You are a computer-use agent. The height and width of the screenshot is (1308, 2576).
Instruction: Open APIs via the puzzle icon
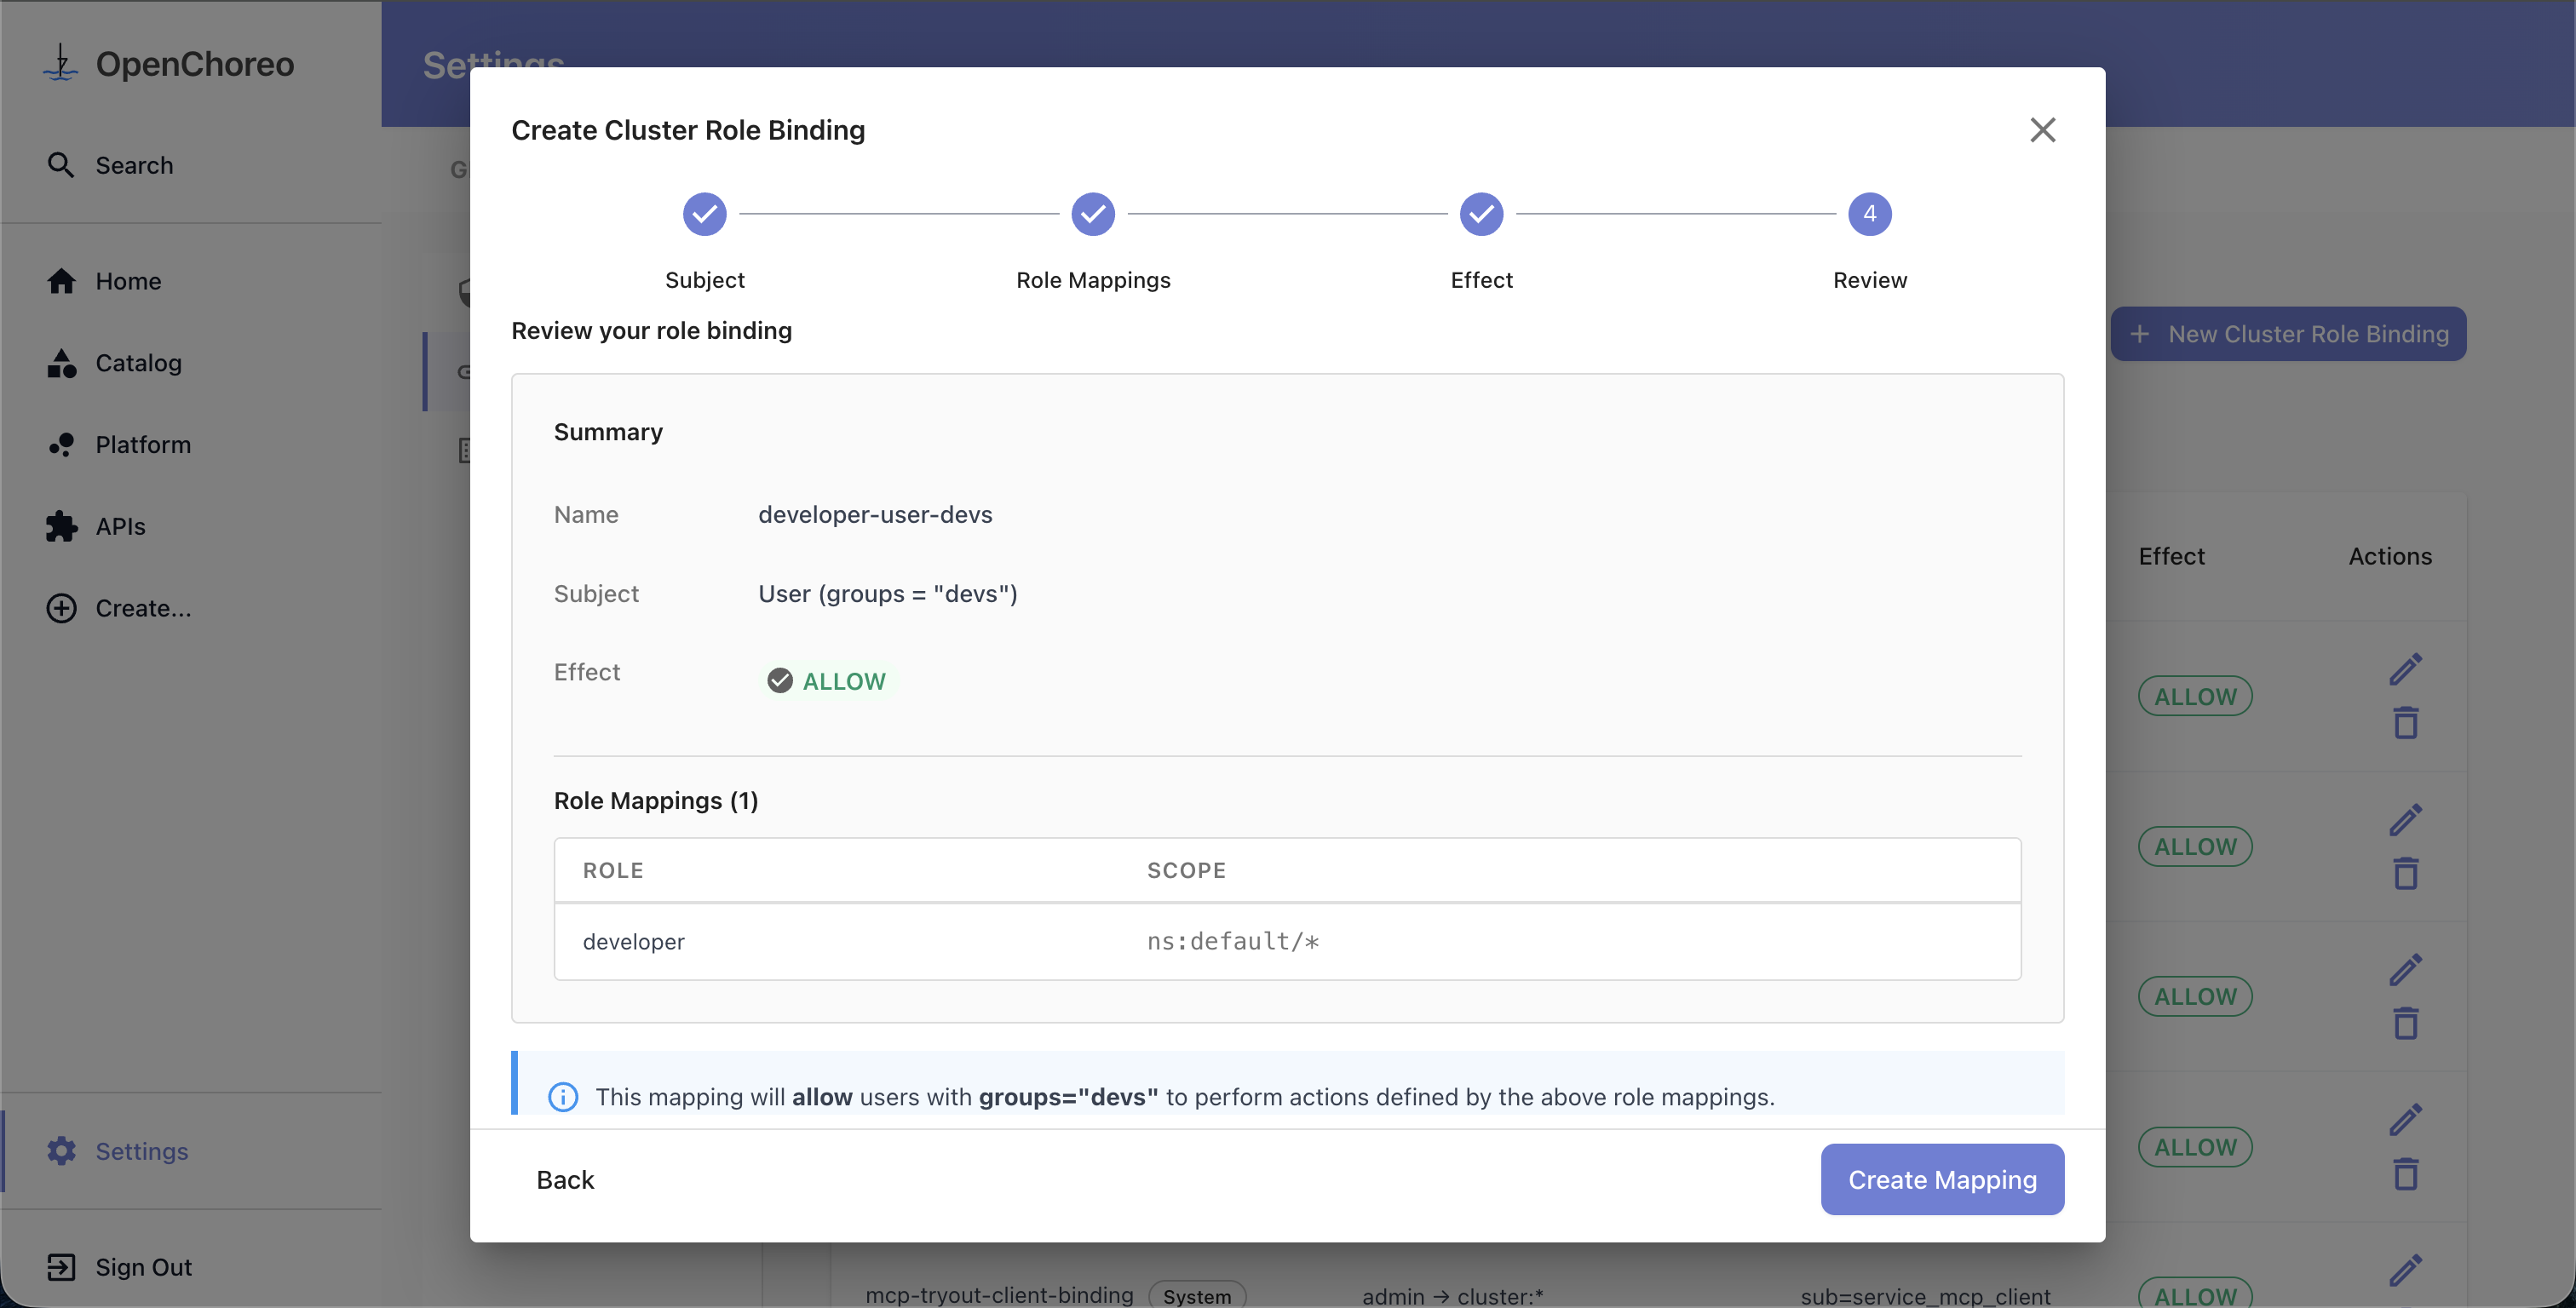pos(61,526)
